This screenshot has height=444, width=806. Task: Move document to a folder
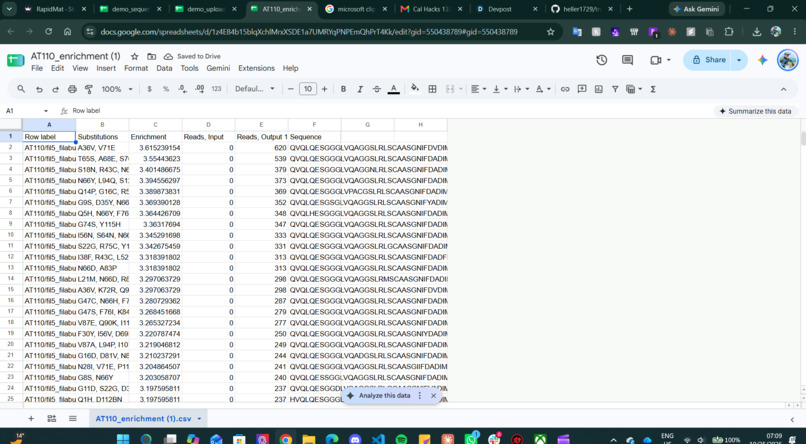(x=152, y=57)
